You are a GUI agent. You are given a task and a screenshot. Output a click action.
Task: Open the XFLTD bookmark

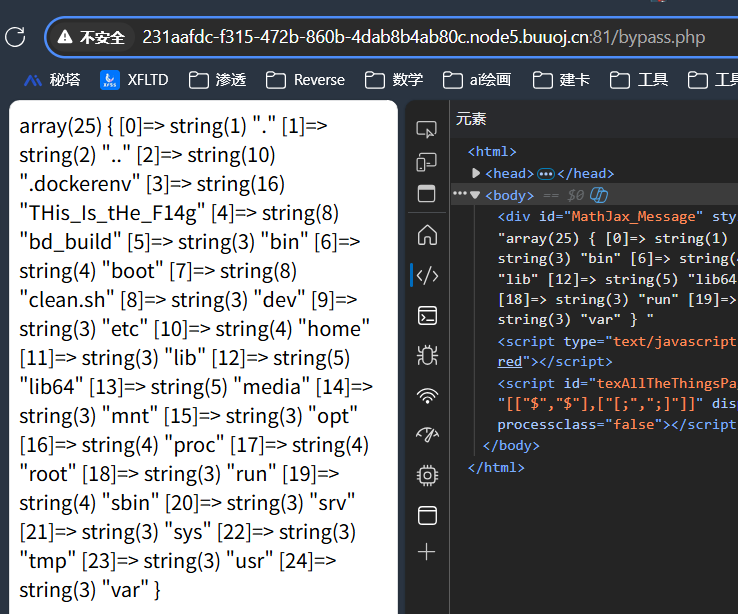pyautogui.click(x=134, y=80)
